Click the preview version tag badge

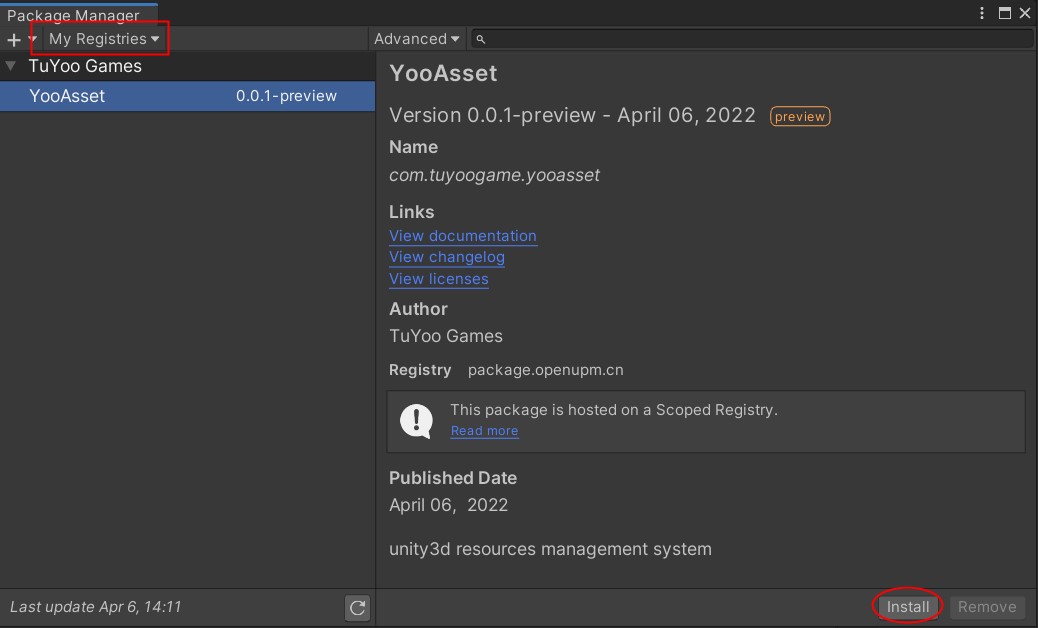[x=800, y=116]
